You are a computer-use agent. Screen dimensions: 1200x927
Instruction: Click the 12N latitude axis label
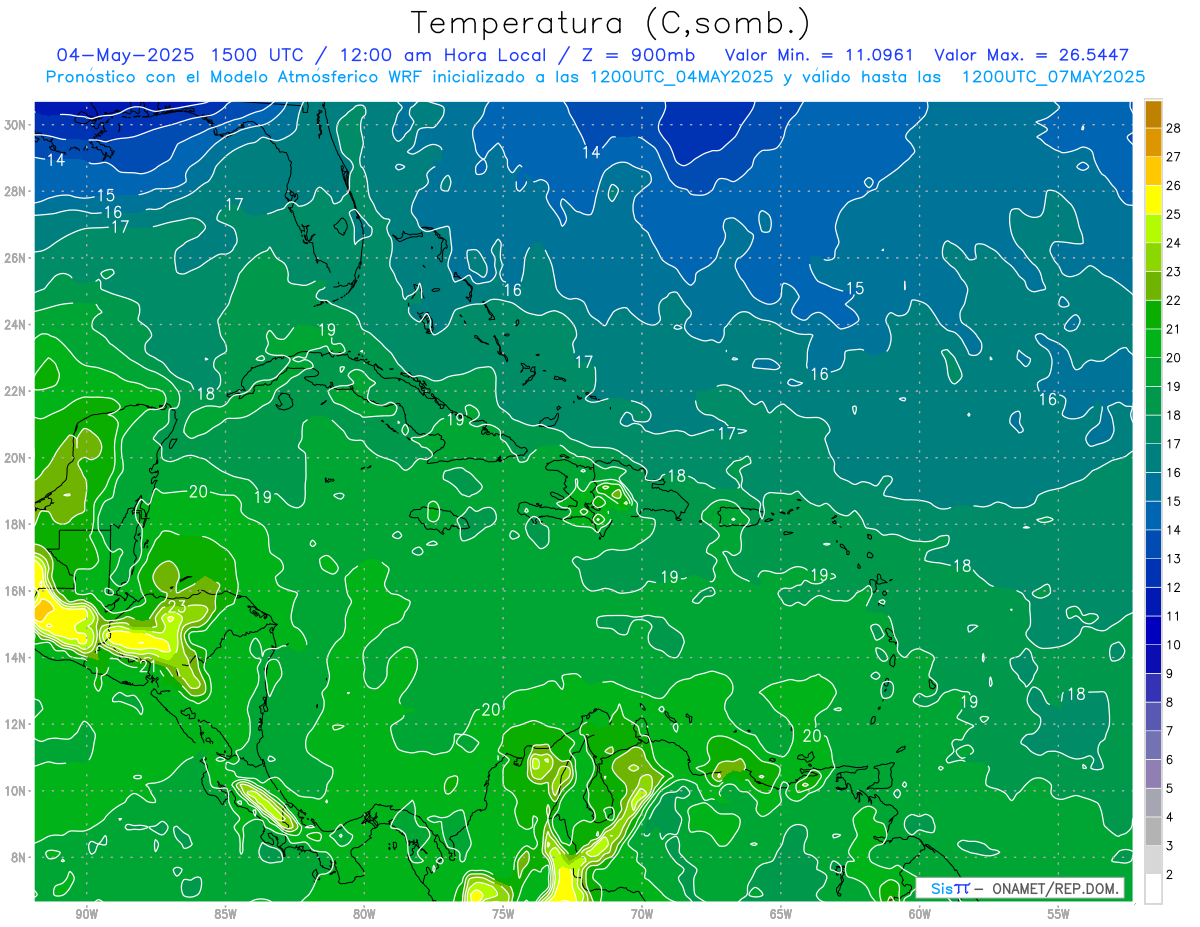(x=16, y=724)
